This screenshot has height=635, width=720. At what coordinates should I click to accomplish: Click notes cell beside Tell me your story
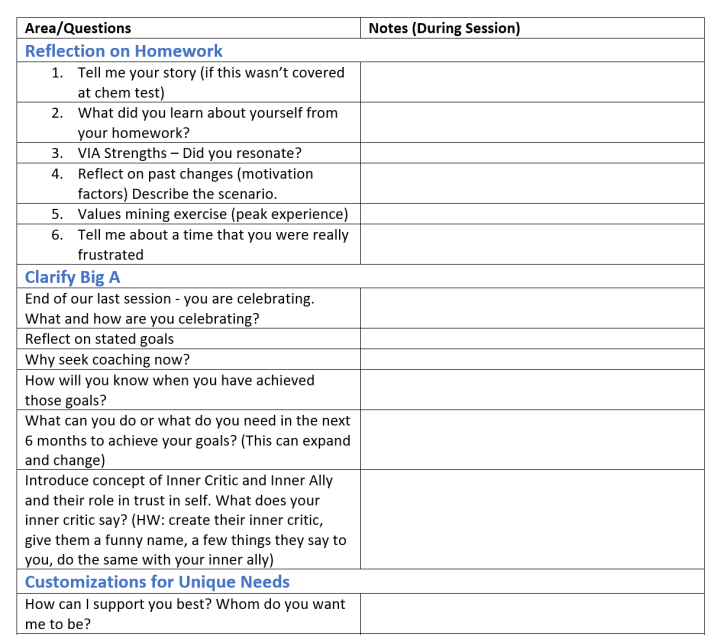532,82
